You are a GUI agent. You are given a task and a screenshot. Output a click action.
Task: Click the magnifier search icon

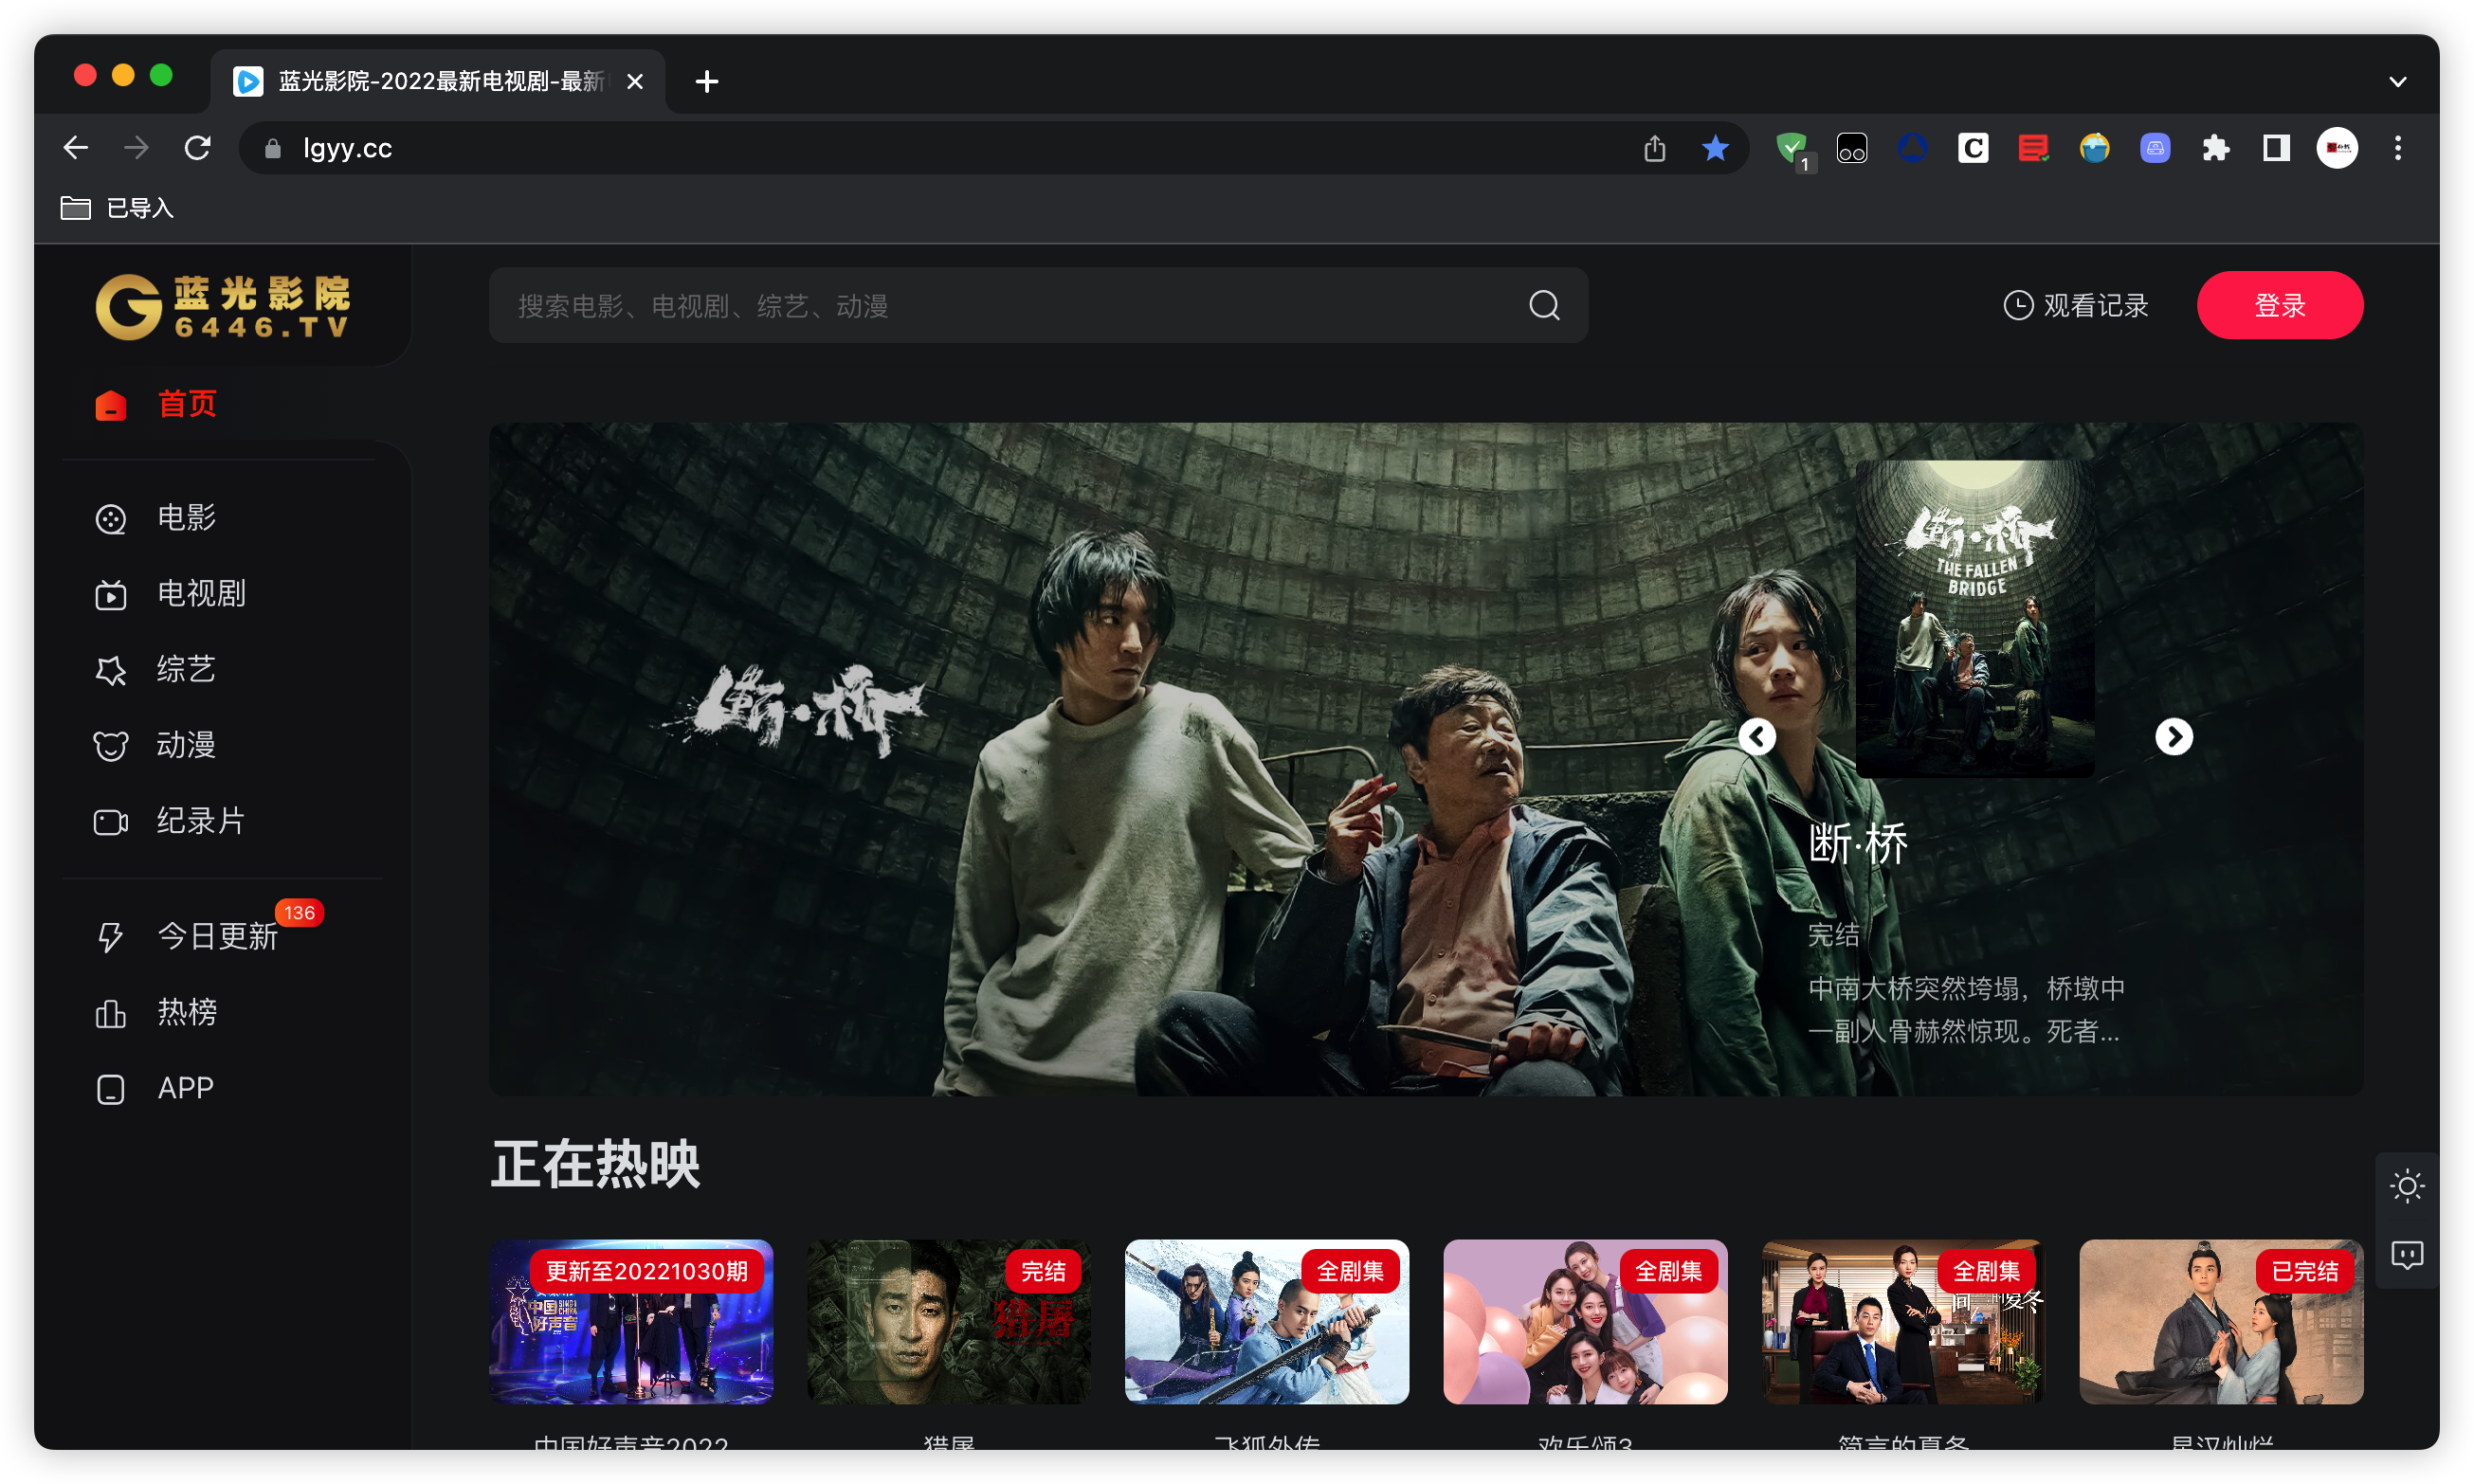tap(1544, 305)
